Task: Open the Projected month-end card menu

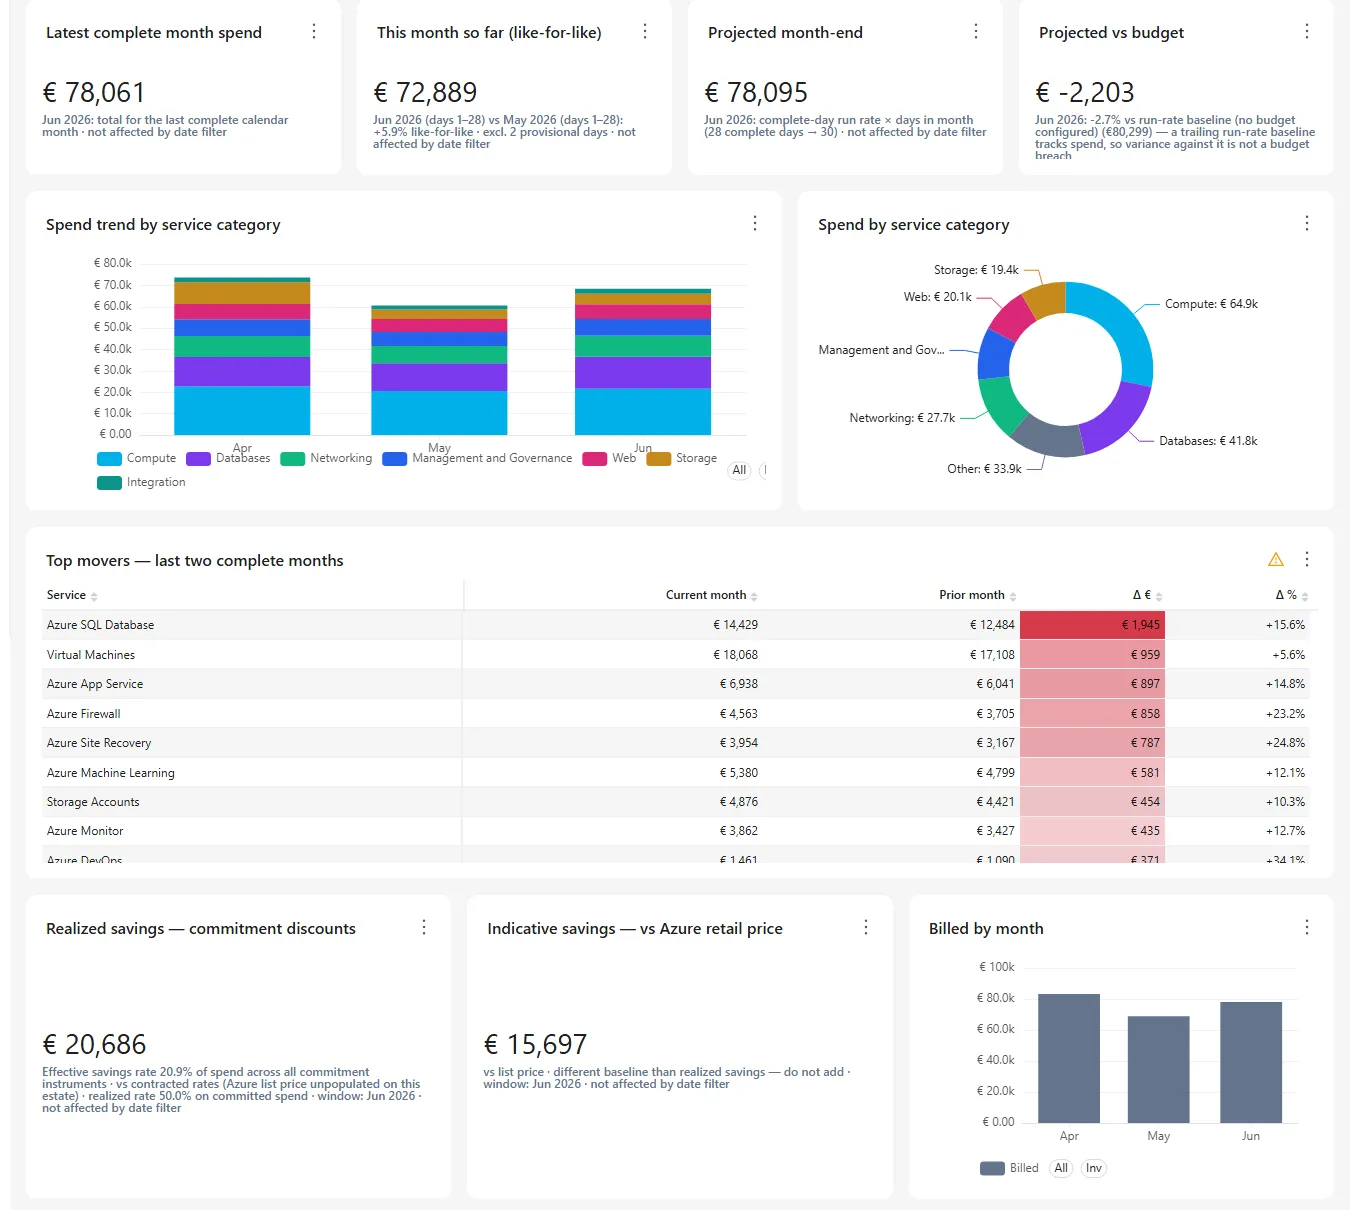Action: 976,32
